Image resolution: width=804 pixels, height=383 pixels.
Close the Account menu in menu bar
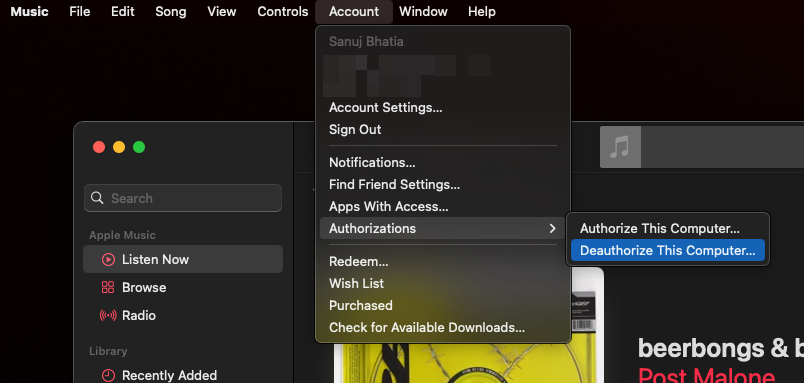click(x=354, y=11)
